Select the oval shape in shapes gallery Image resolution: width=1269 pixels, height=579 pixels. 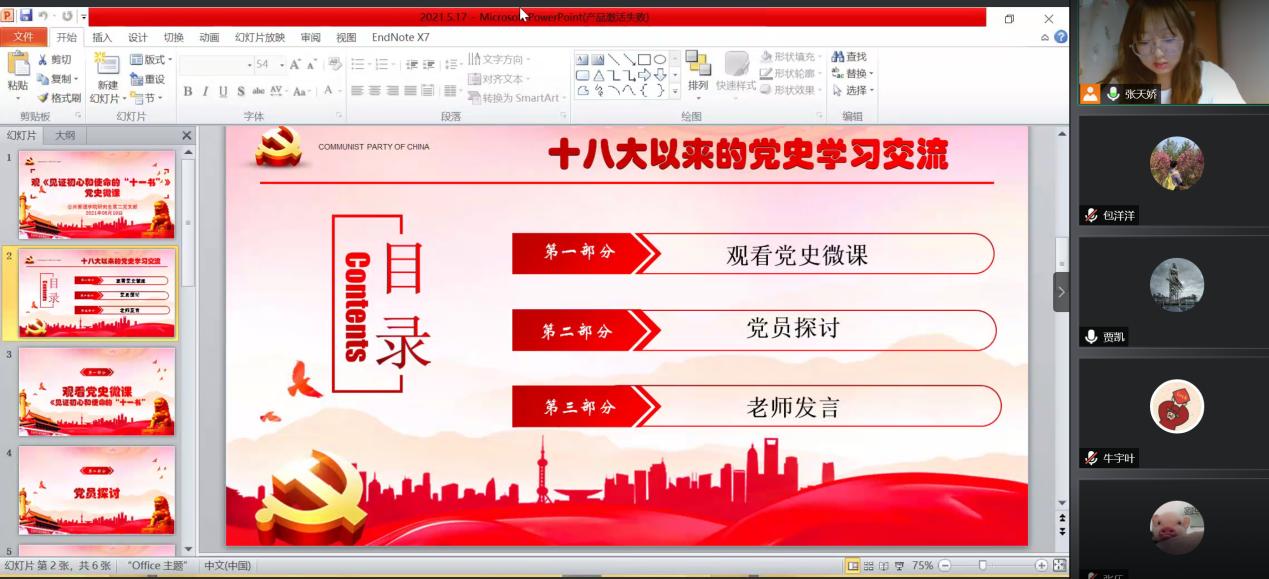click(660, 60)
